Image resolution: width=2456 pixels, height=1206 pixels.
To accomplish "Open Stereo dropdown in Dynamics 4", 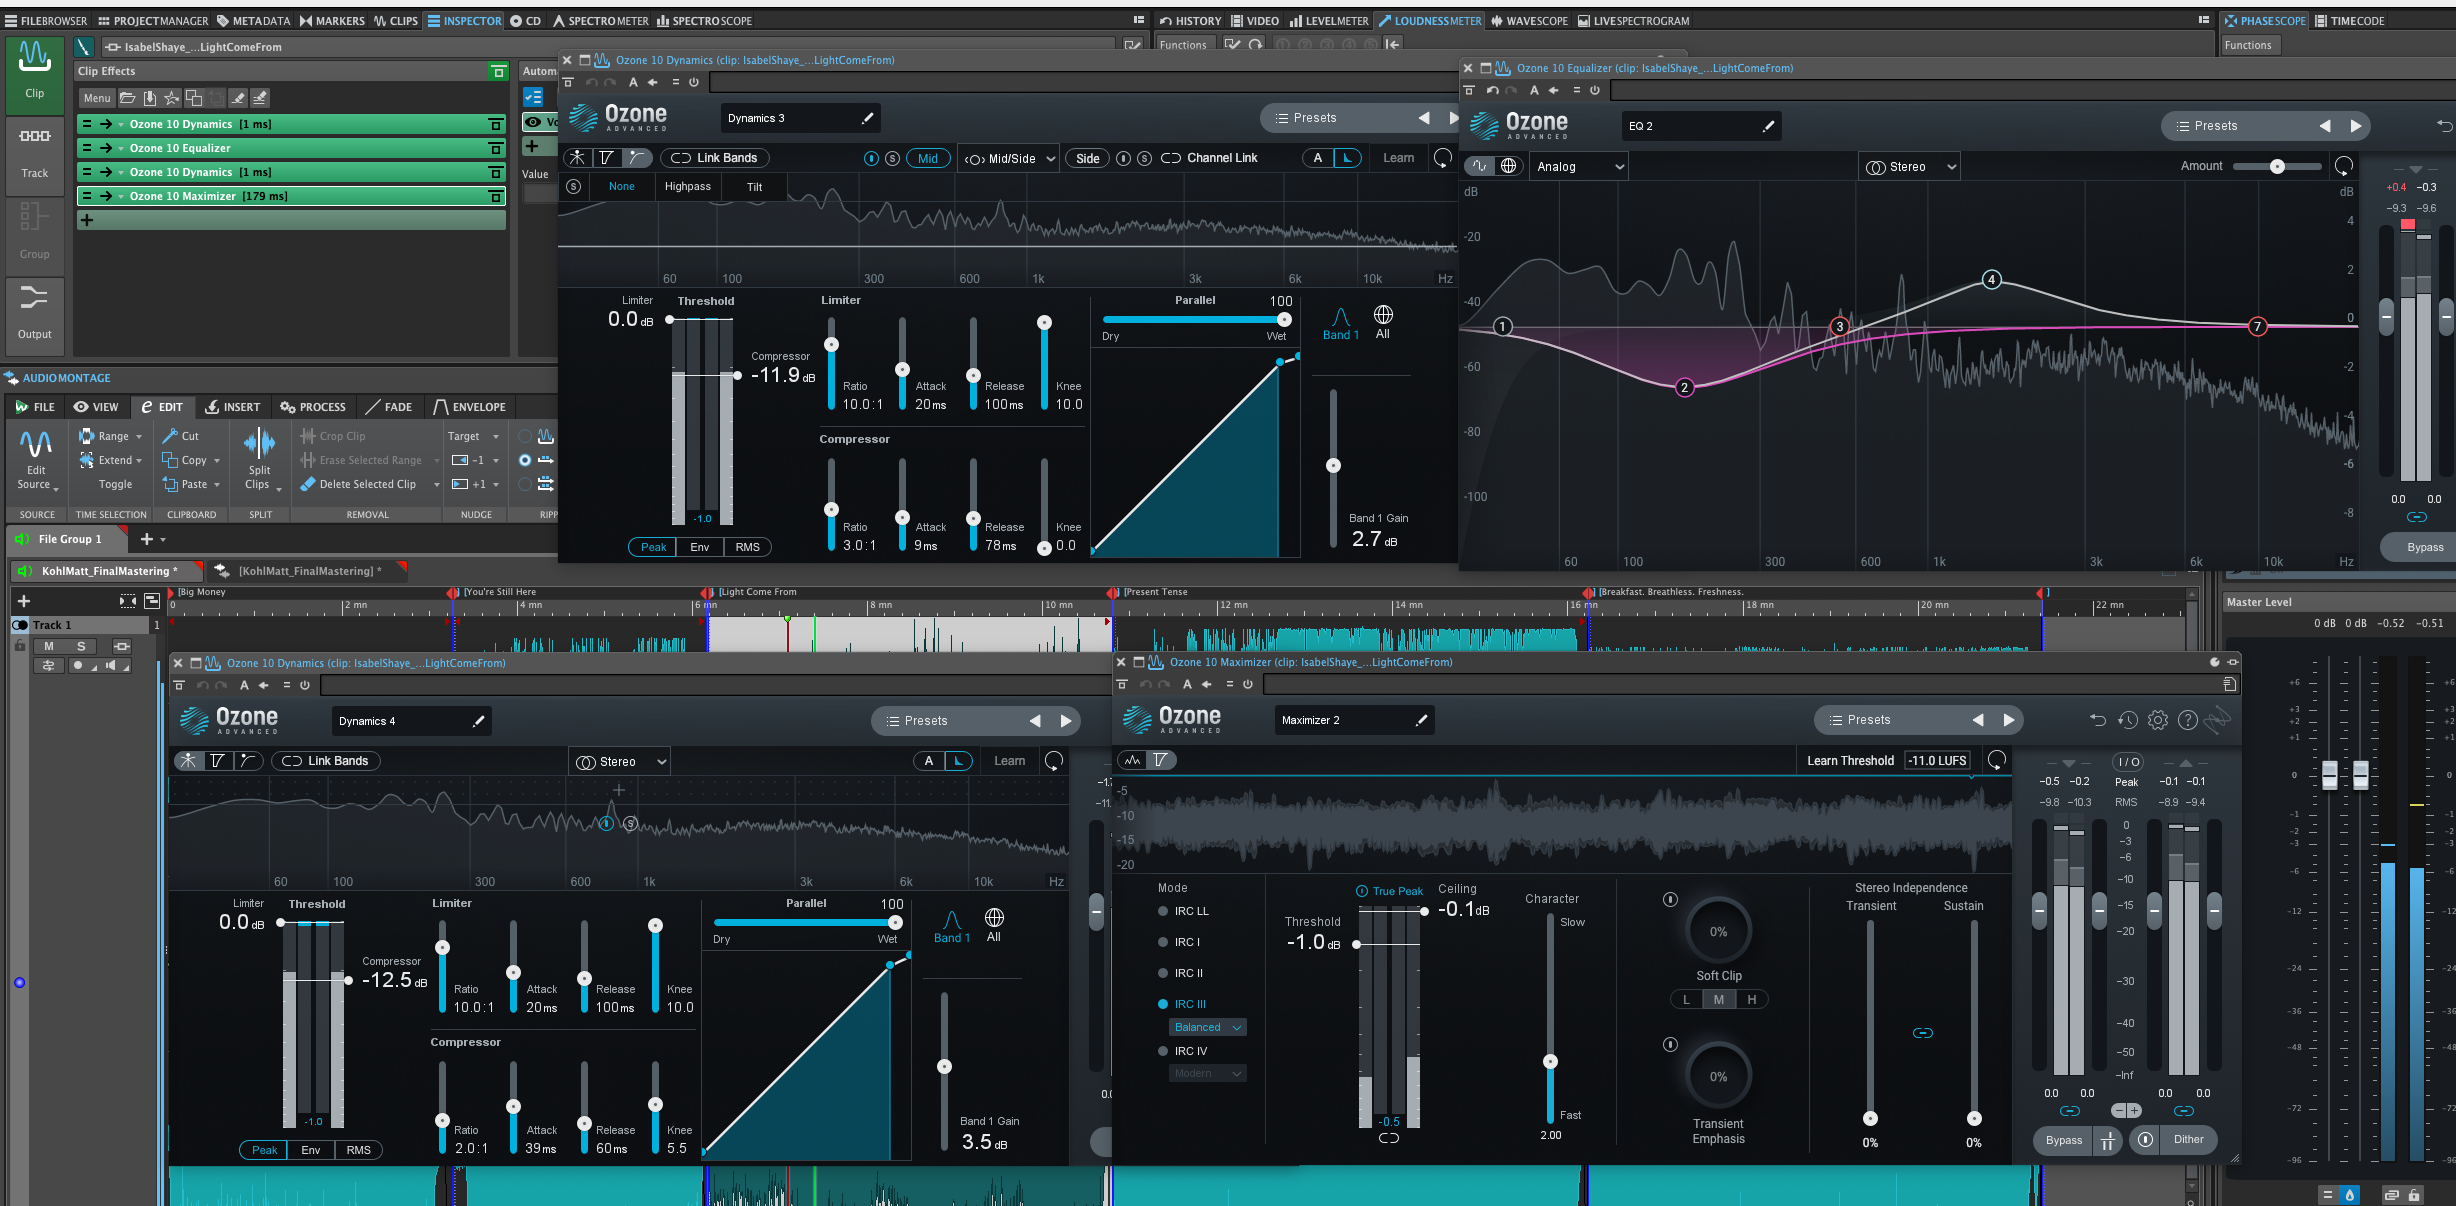I will pos(620,761).
